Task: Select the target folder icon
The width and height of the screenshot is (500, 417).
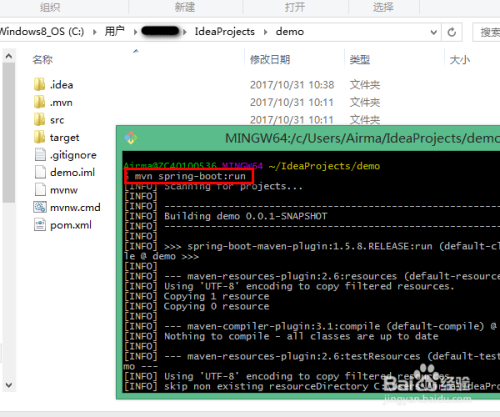Action: [39, 137]
